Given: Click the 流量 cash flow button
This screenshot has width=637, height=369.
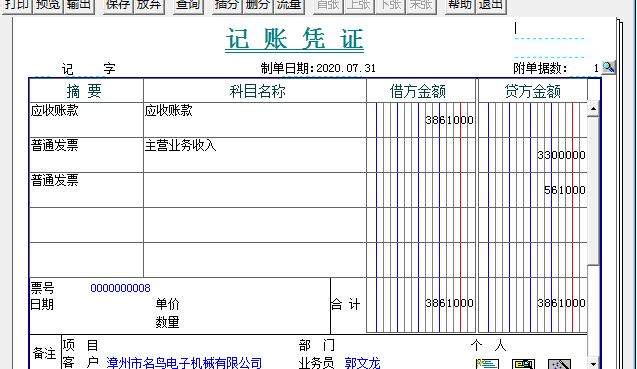Looking at the screenshot, I should (x=289, y=6).
